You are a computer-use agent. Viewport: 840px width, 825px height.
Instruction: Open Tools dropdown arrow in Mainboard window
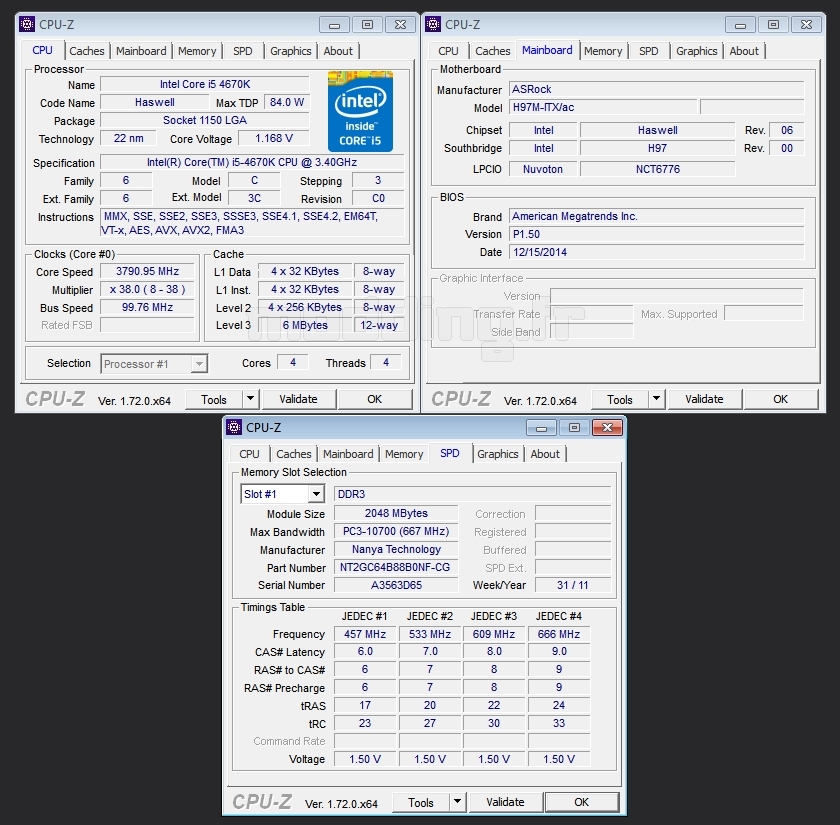[656, 399]
